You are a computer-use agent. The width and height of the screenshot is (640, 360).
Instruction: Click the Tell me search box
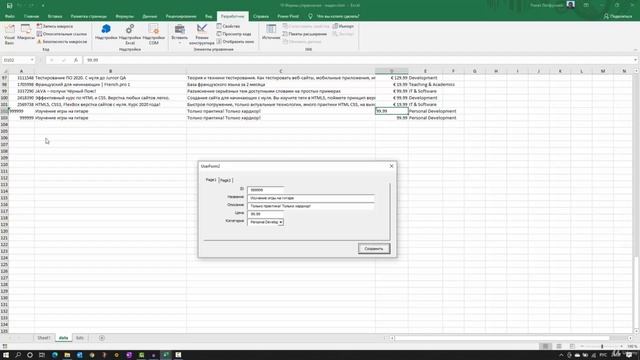335,16
